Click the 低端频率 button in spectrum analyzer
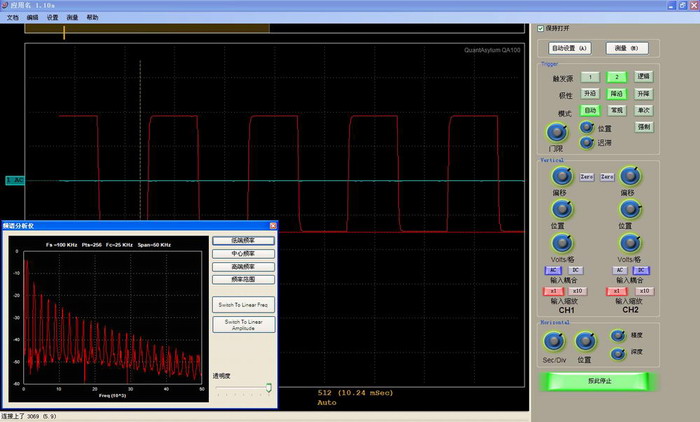This screenshot has height=422, width=700. (x=243, y=240)
